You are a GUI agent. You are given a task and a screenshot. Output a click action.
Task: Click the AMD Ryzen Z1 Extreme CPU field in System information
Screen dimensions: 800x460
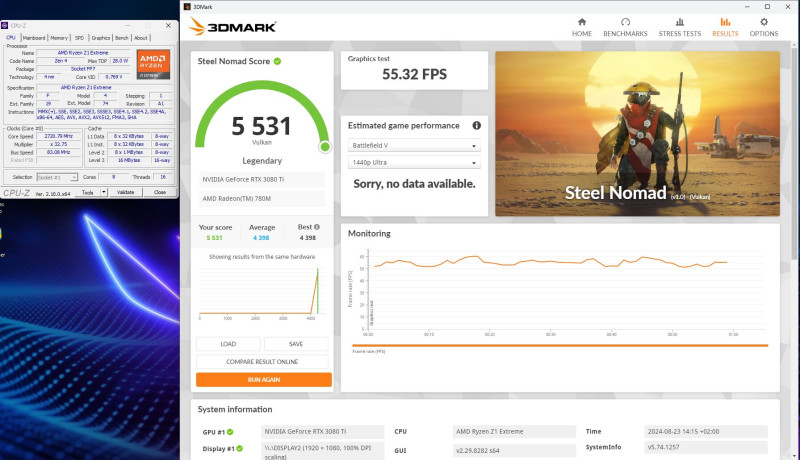[x=514, y=431]
